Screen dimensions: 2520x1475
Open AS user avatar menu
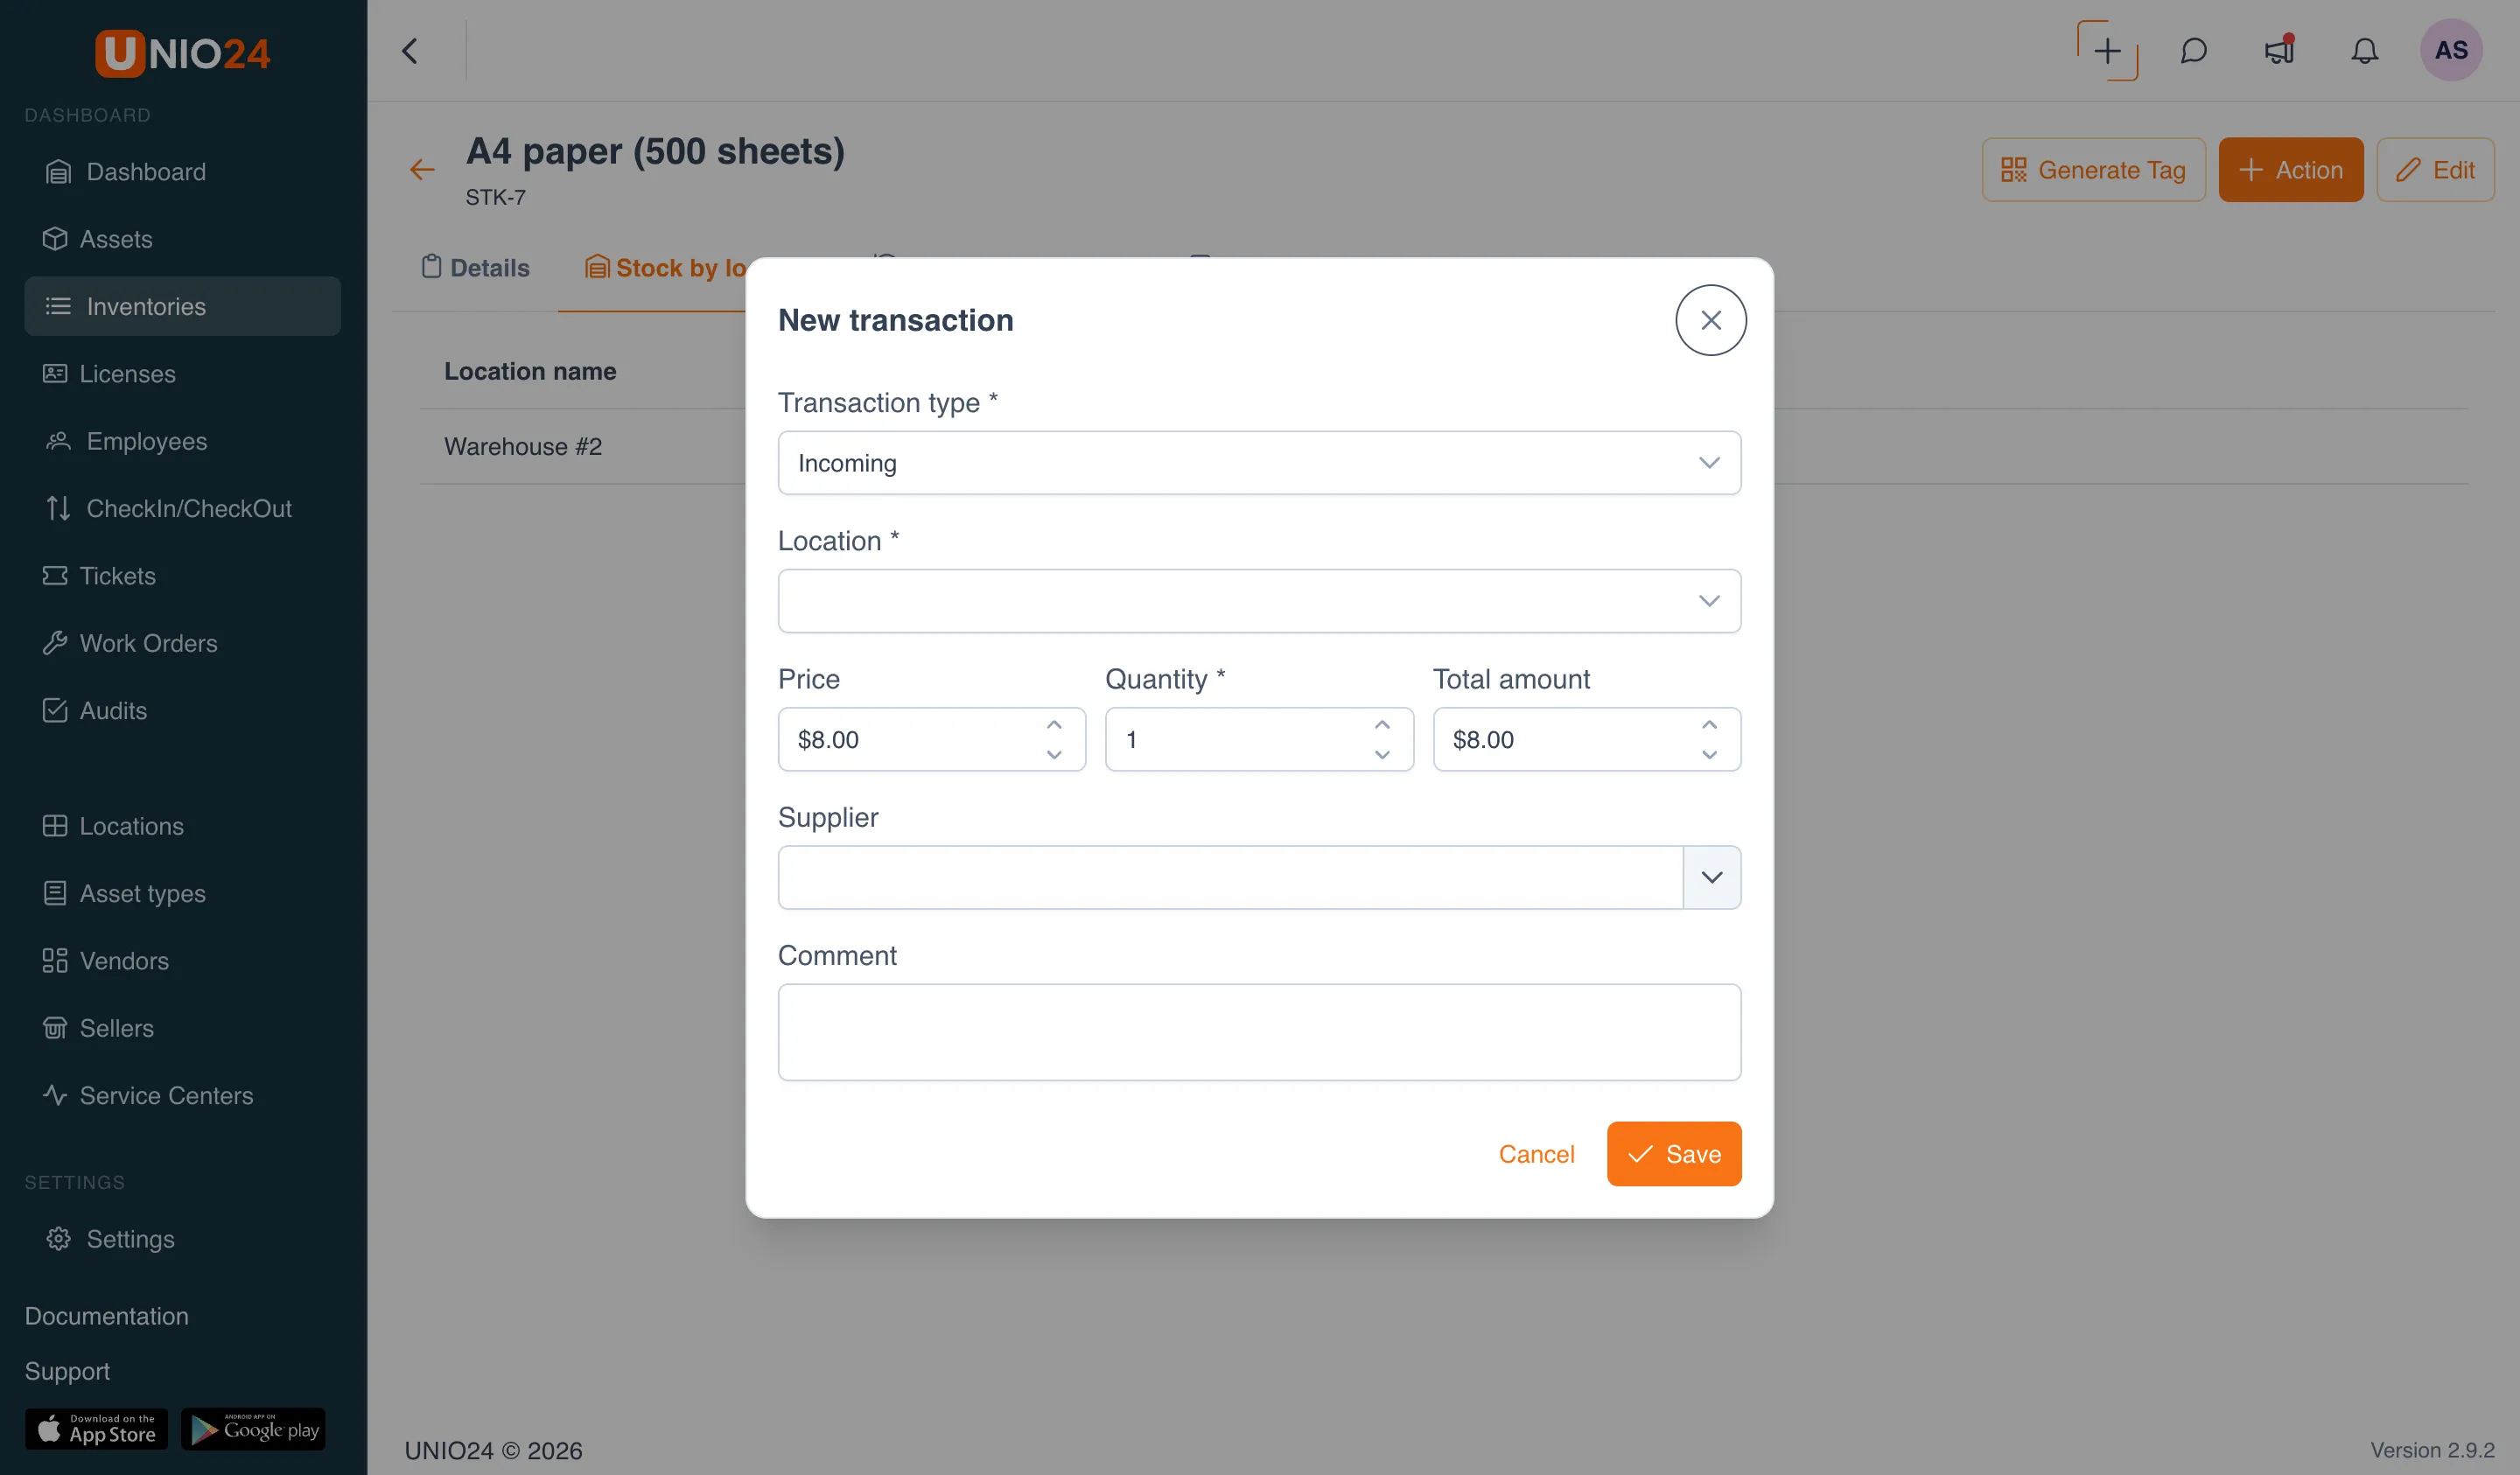pos(2451,50)
